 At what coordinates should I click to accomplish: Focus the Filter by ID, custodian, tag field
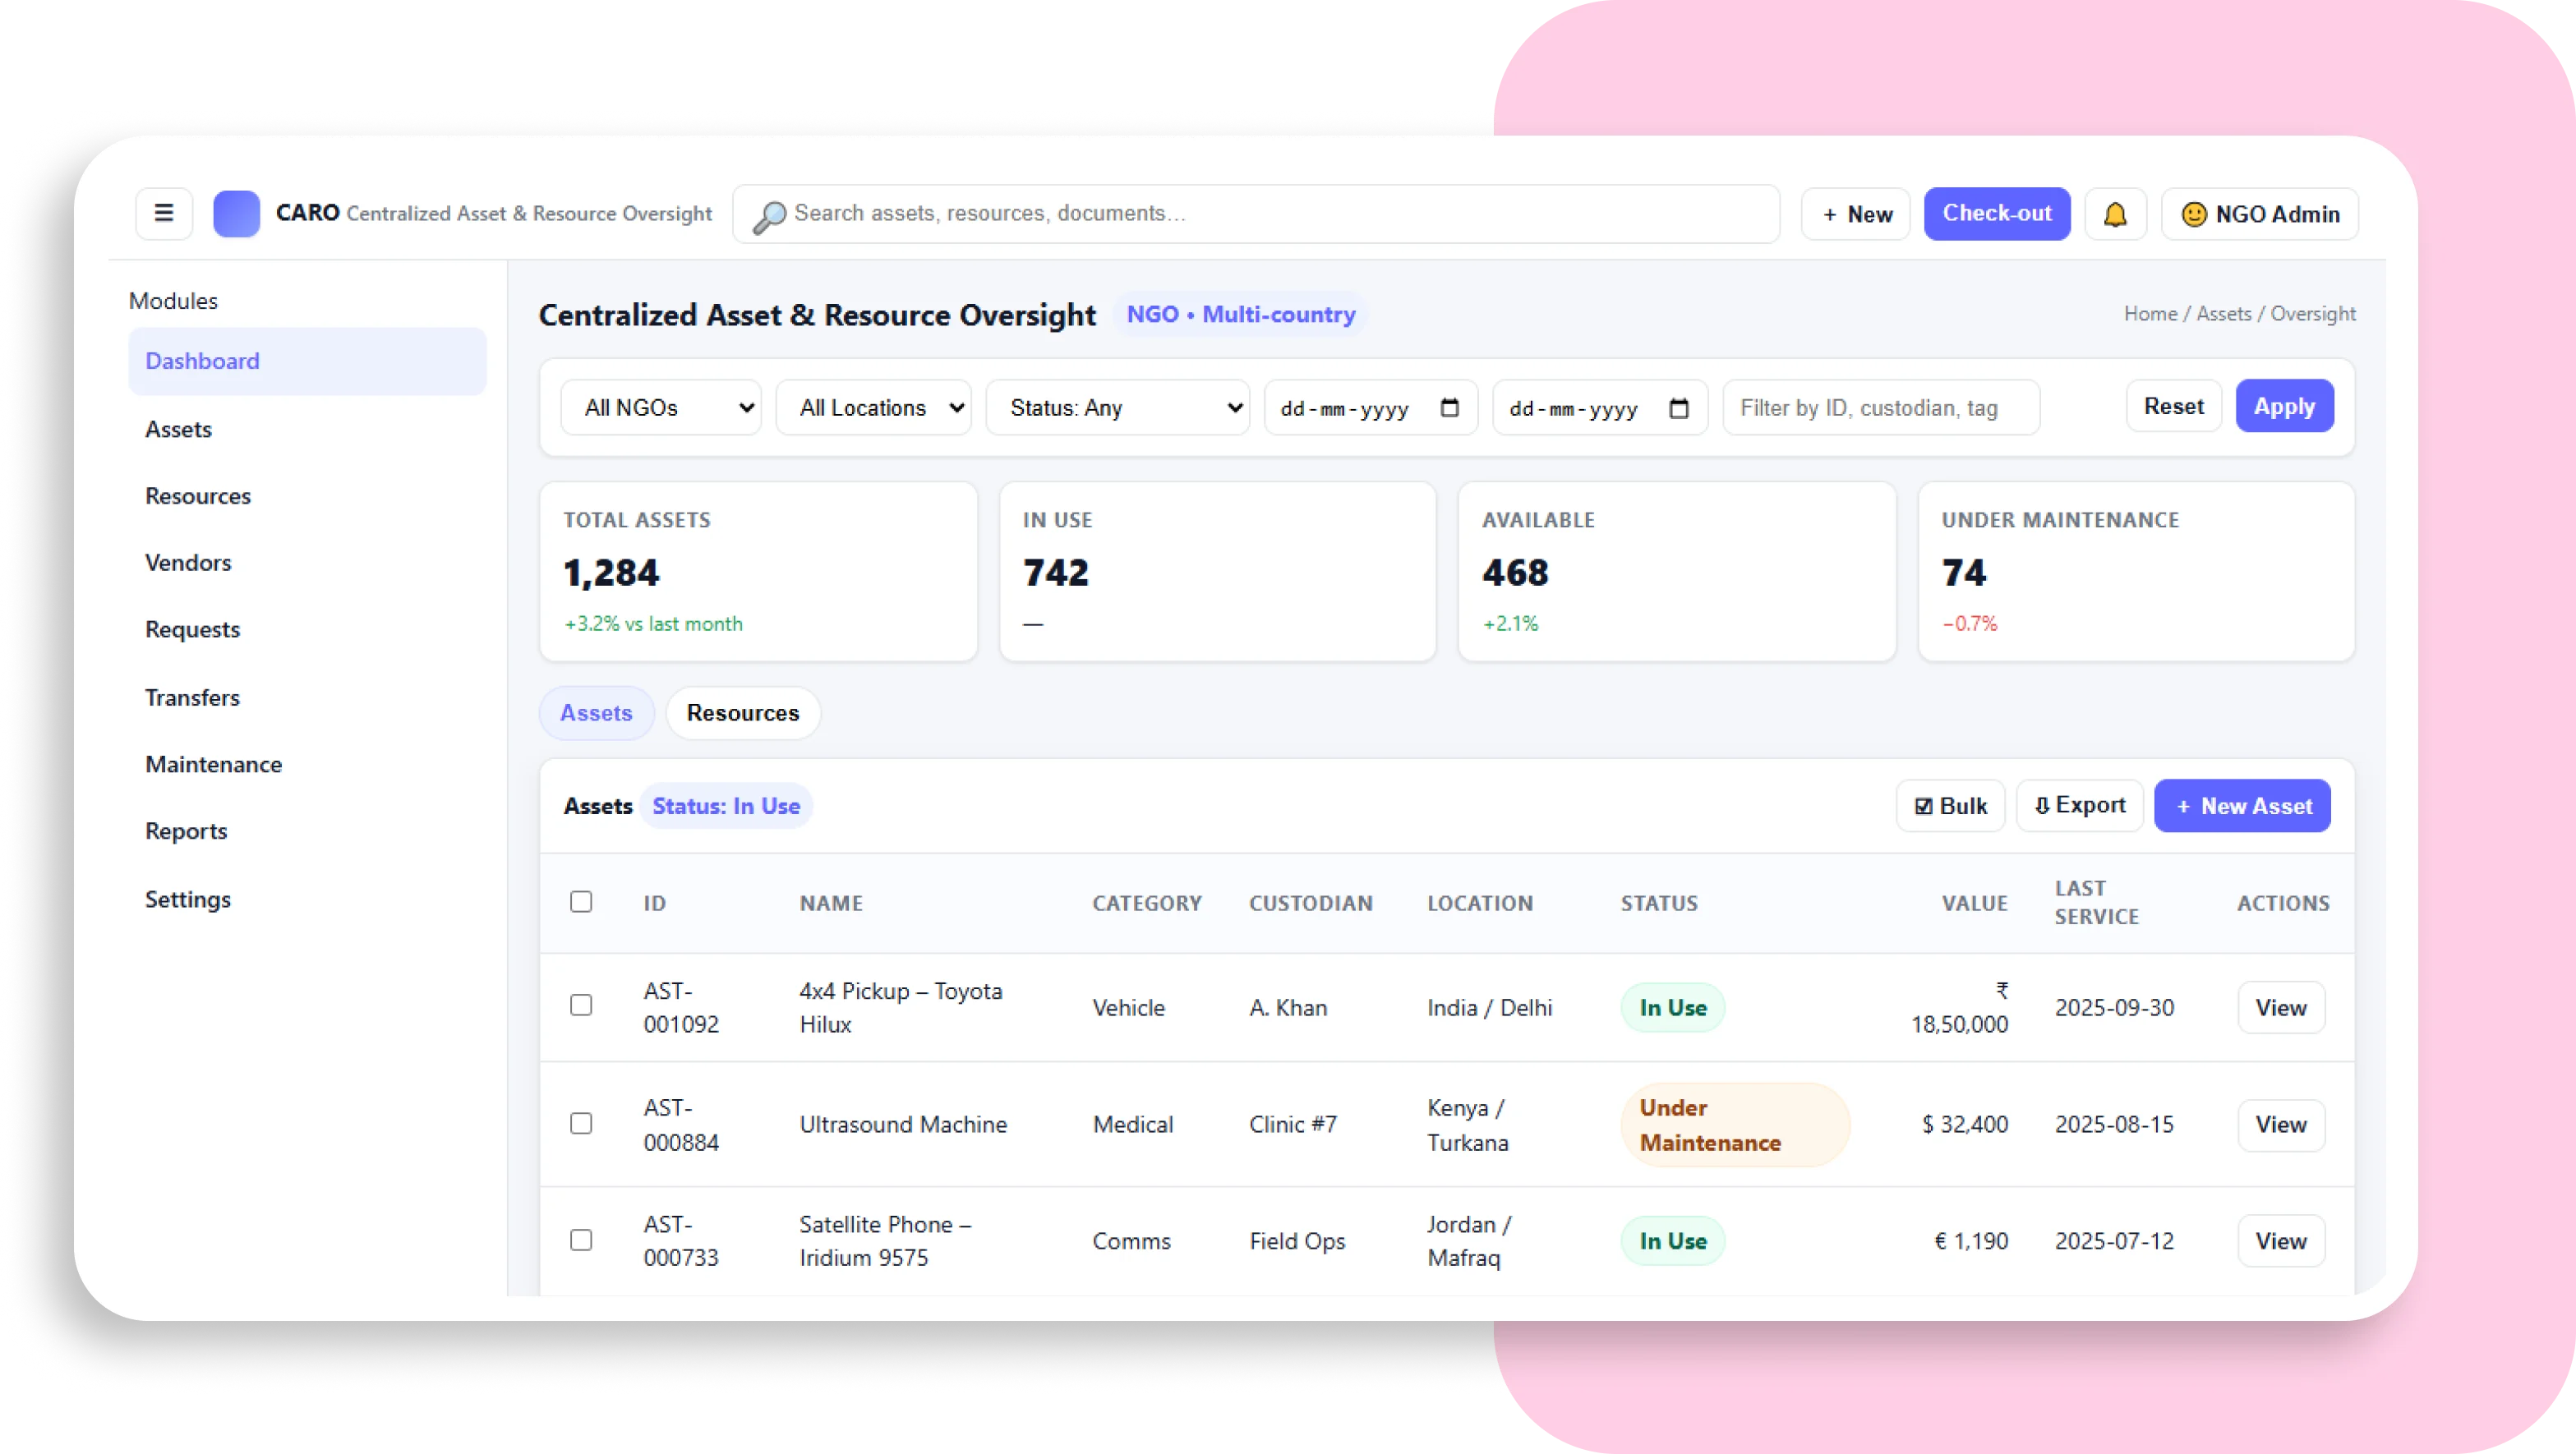pos(1880,408)
